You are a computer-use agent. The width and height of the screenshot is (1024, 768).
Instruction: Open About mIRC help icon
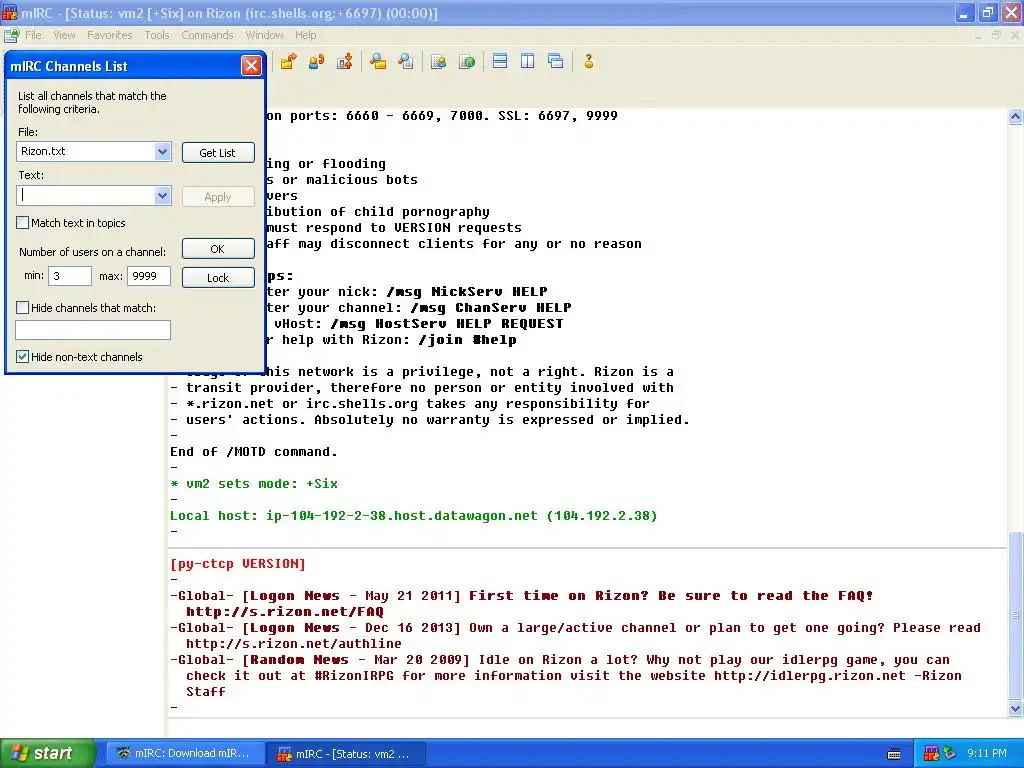pyautogui.click(x=588, y=61)
